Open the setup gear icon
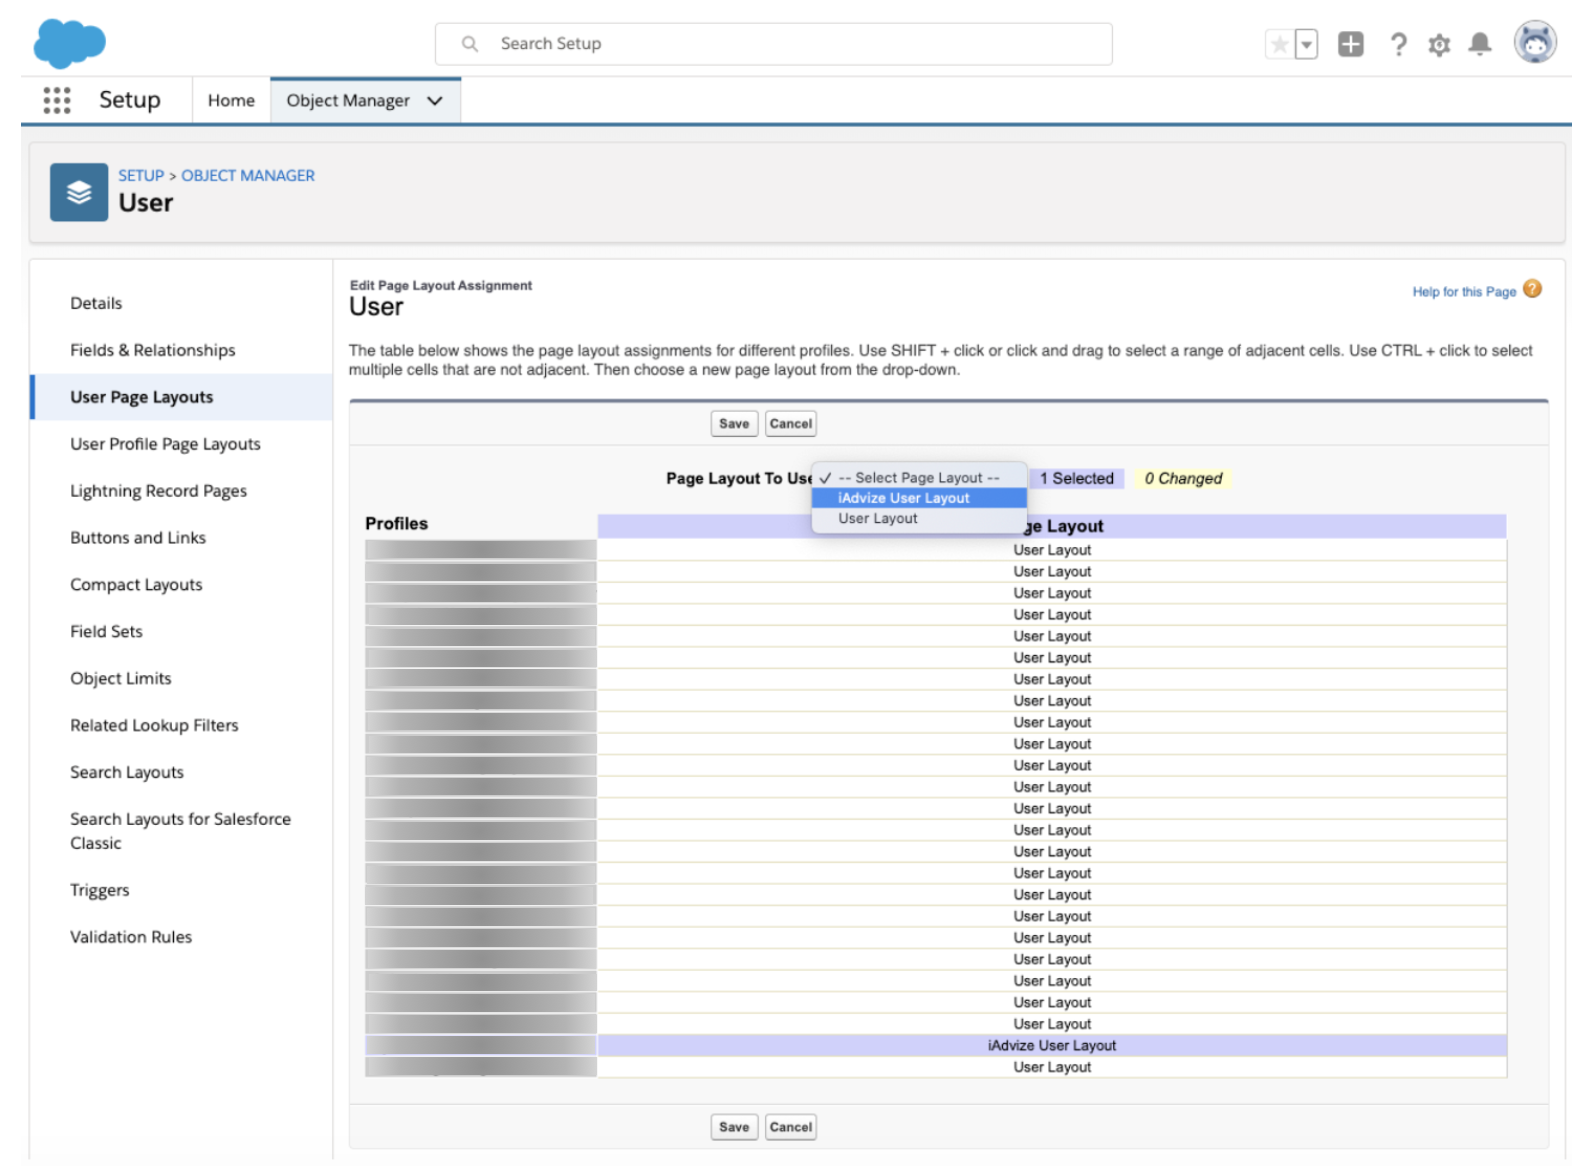The width and height of the screenshot is (1594, 1166). (x=1439, y=45)
